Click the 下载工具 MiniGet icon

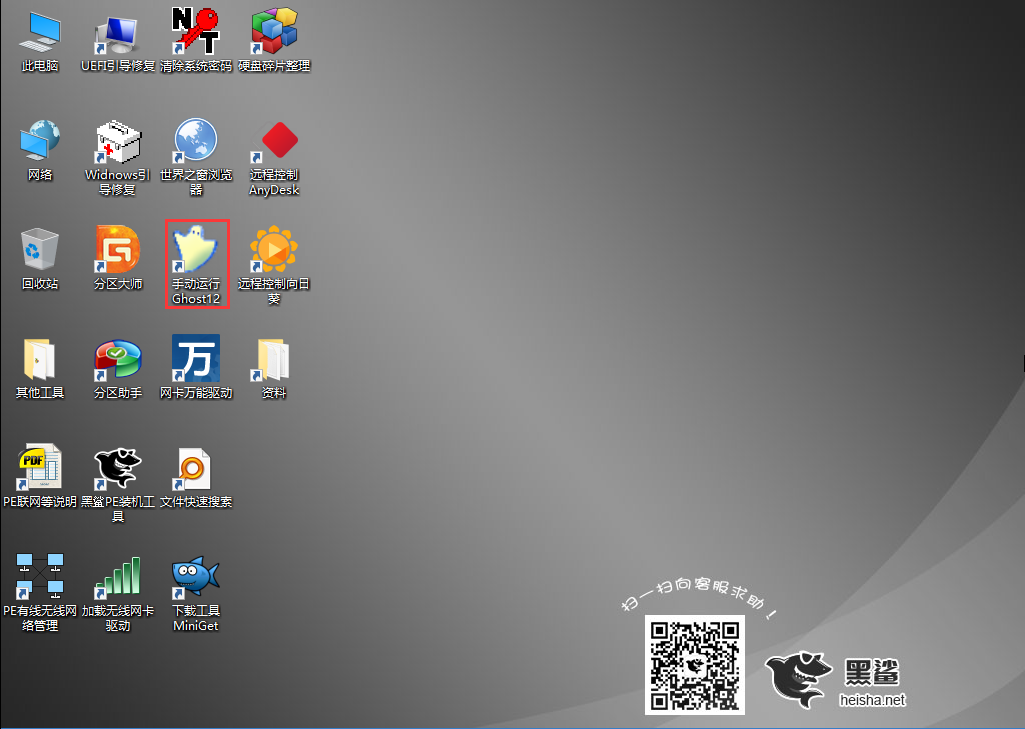196,578
